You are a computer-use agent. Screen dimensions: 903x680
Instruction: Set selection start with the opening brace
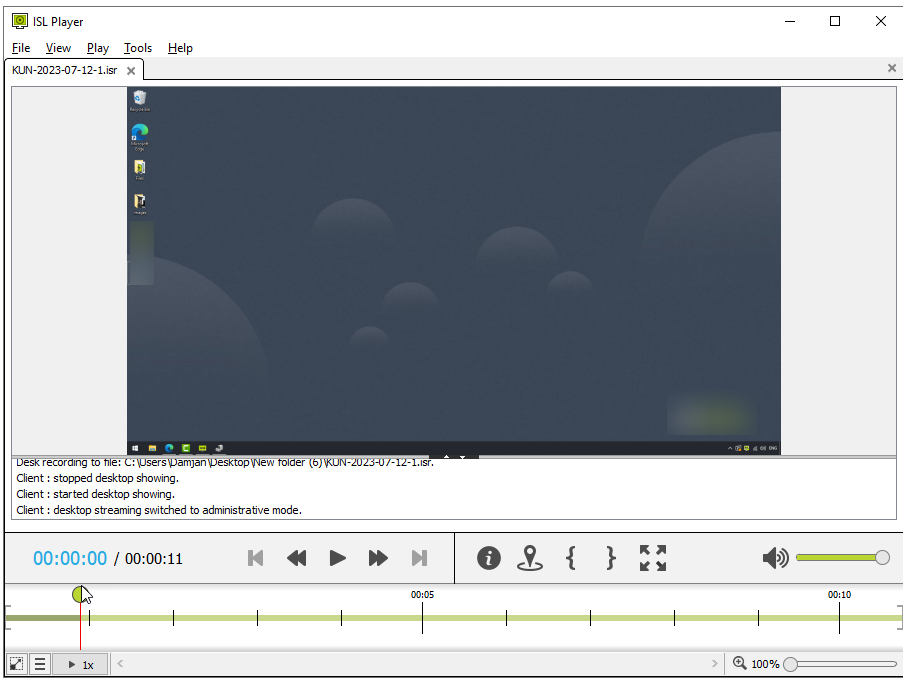click(570, 558)
